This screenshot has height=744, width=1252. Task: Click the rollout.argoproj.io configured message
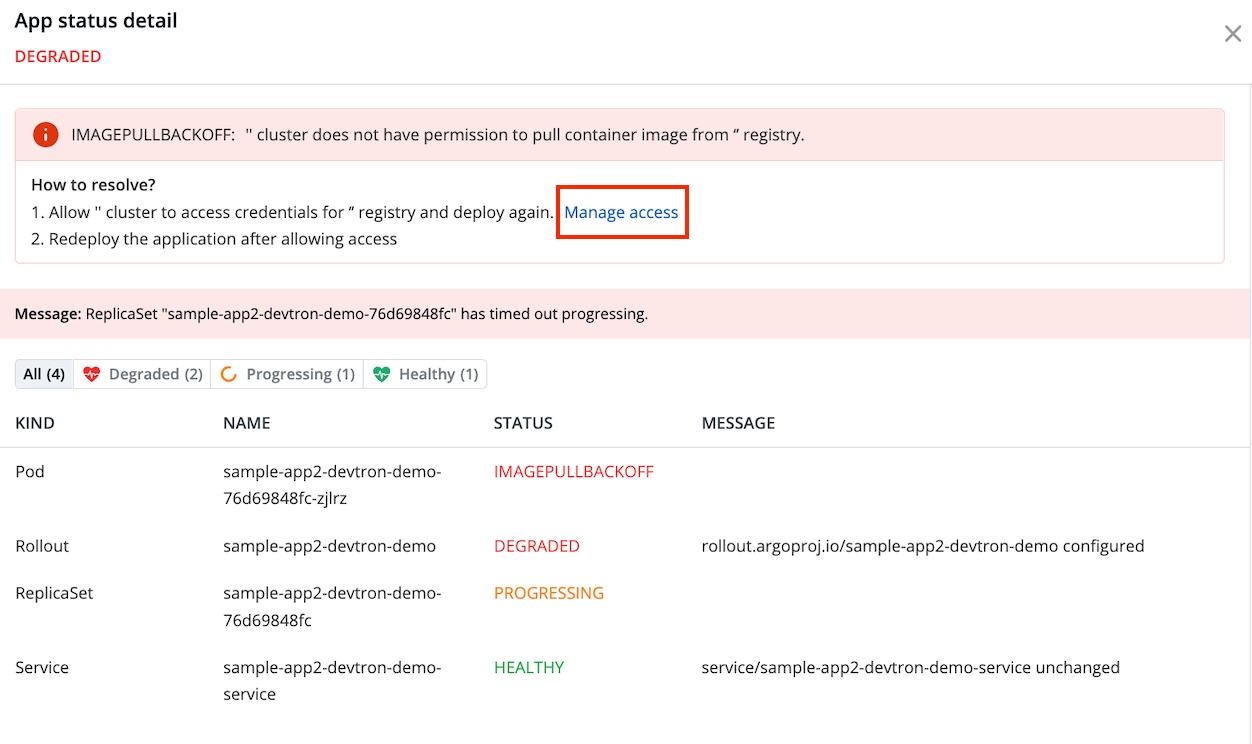click(923, 546)
